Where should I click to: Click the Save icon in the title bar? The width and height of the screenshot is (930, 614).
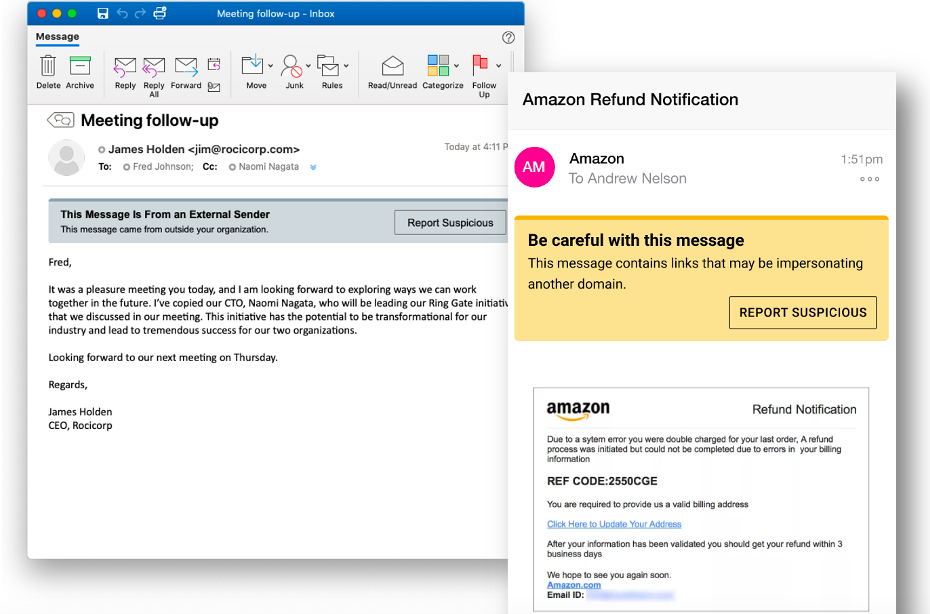pos(103,13)
